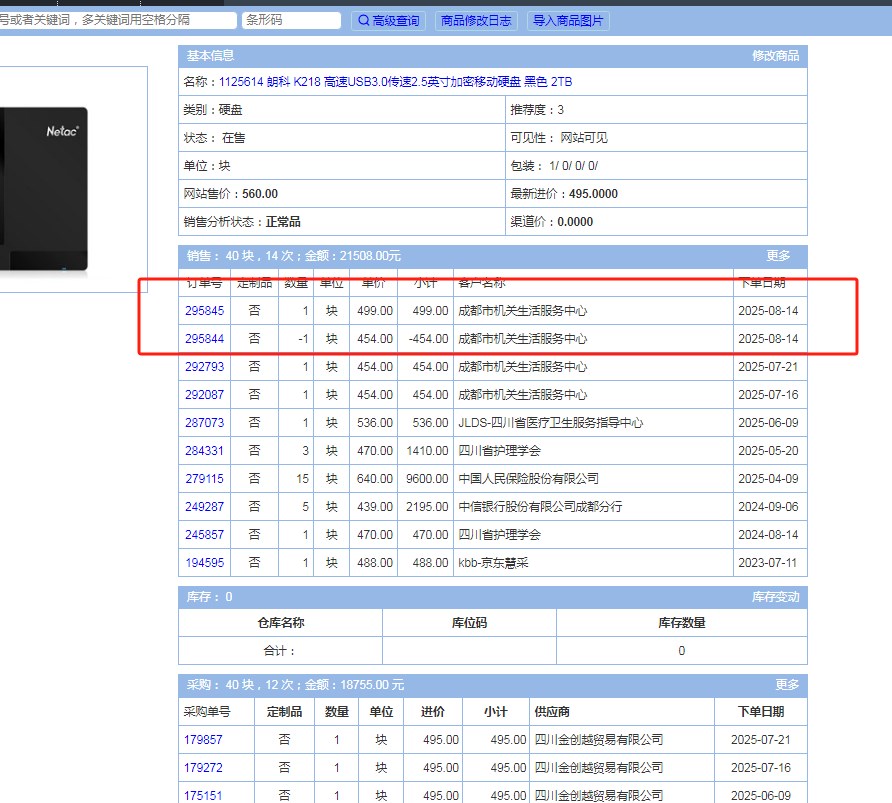The image size is (892, 803).
Task: Open sales order 284331
Action: point(204,450)
